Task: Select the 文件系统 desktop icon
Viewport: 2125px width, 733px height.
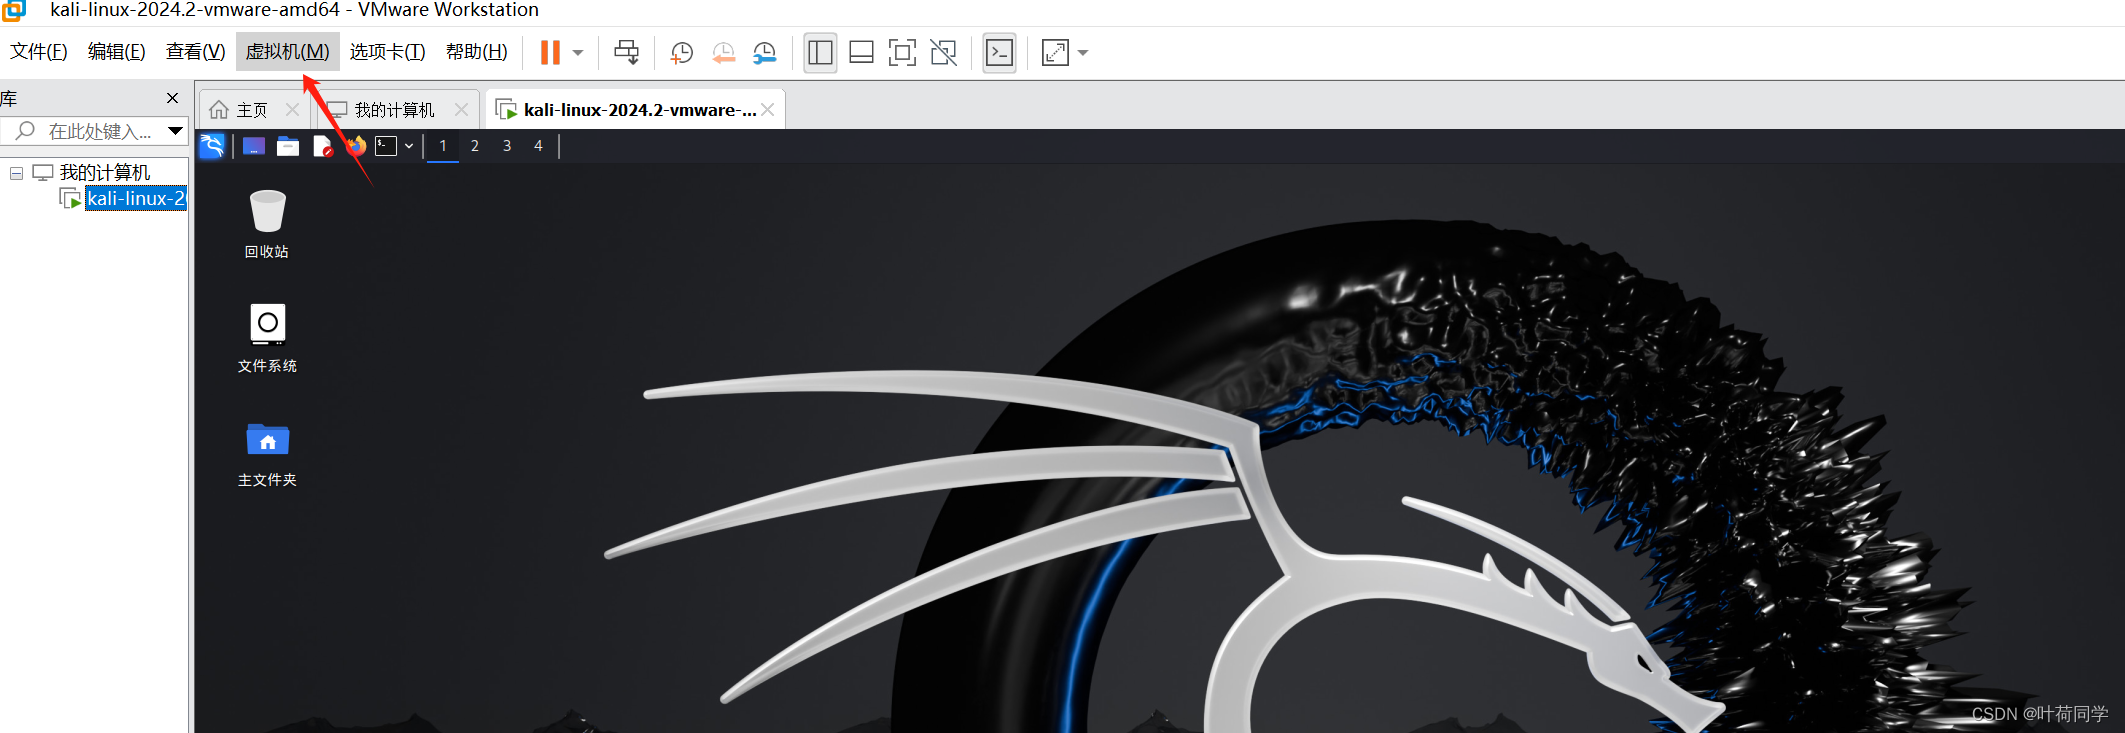Action: [267, 338]
